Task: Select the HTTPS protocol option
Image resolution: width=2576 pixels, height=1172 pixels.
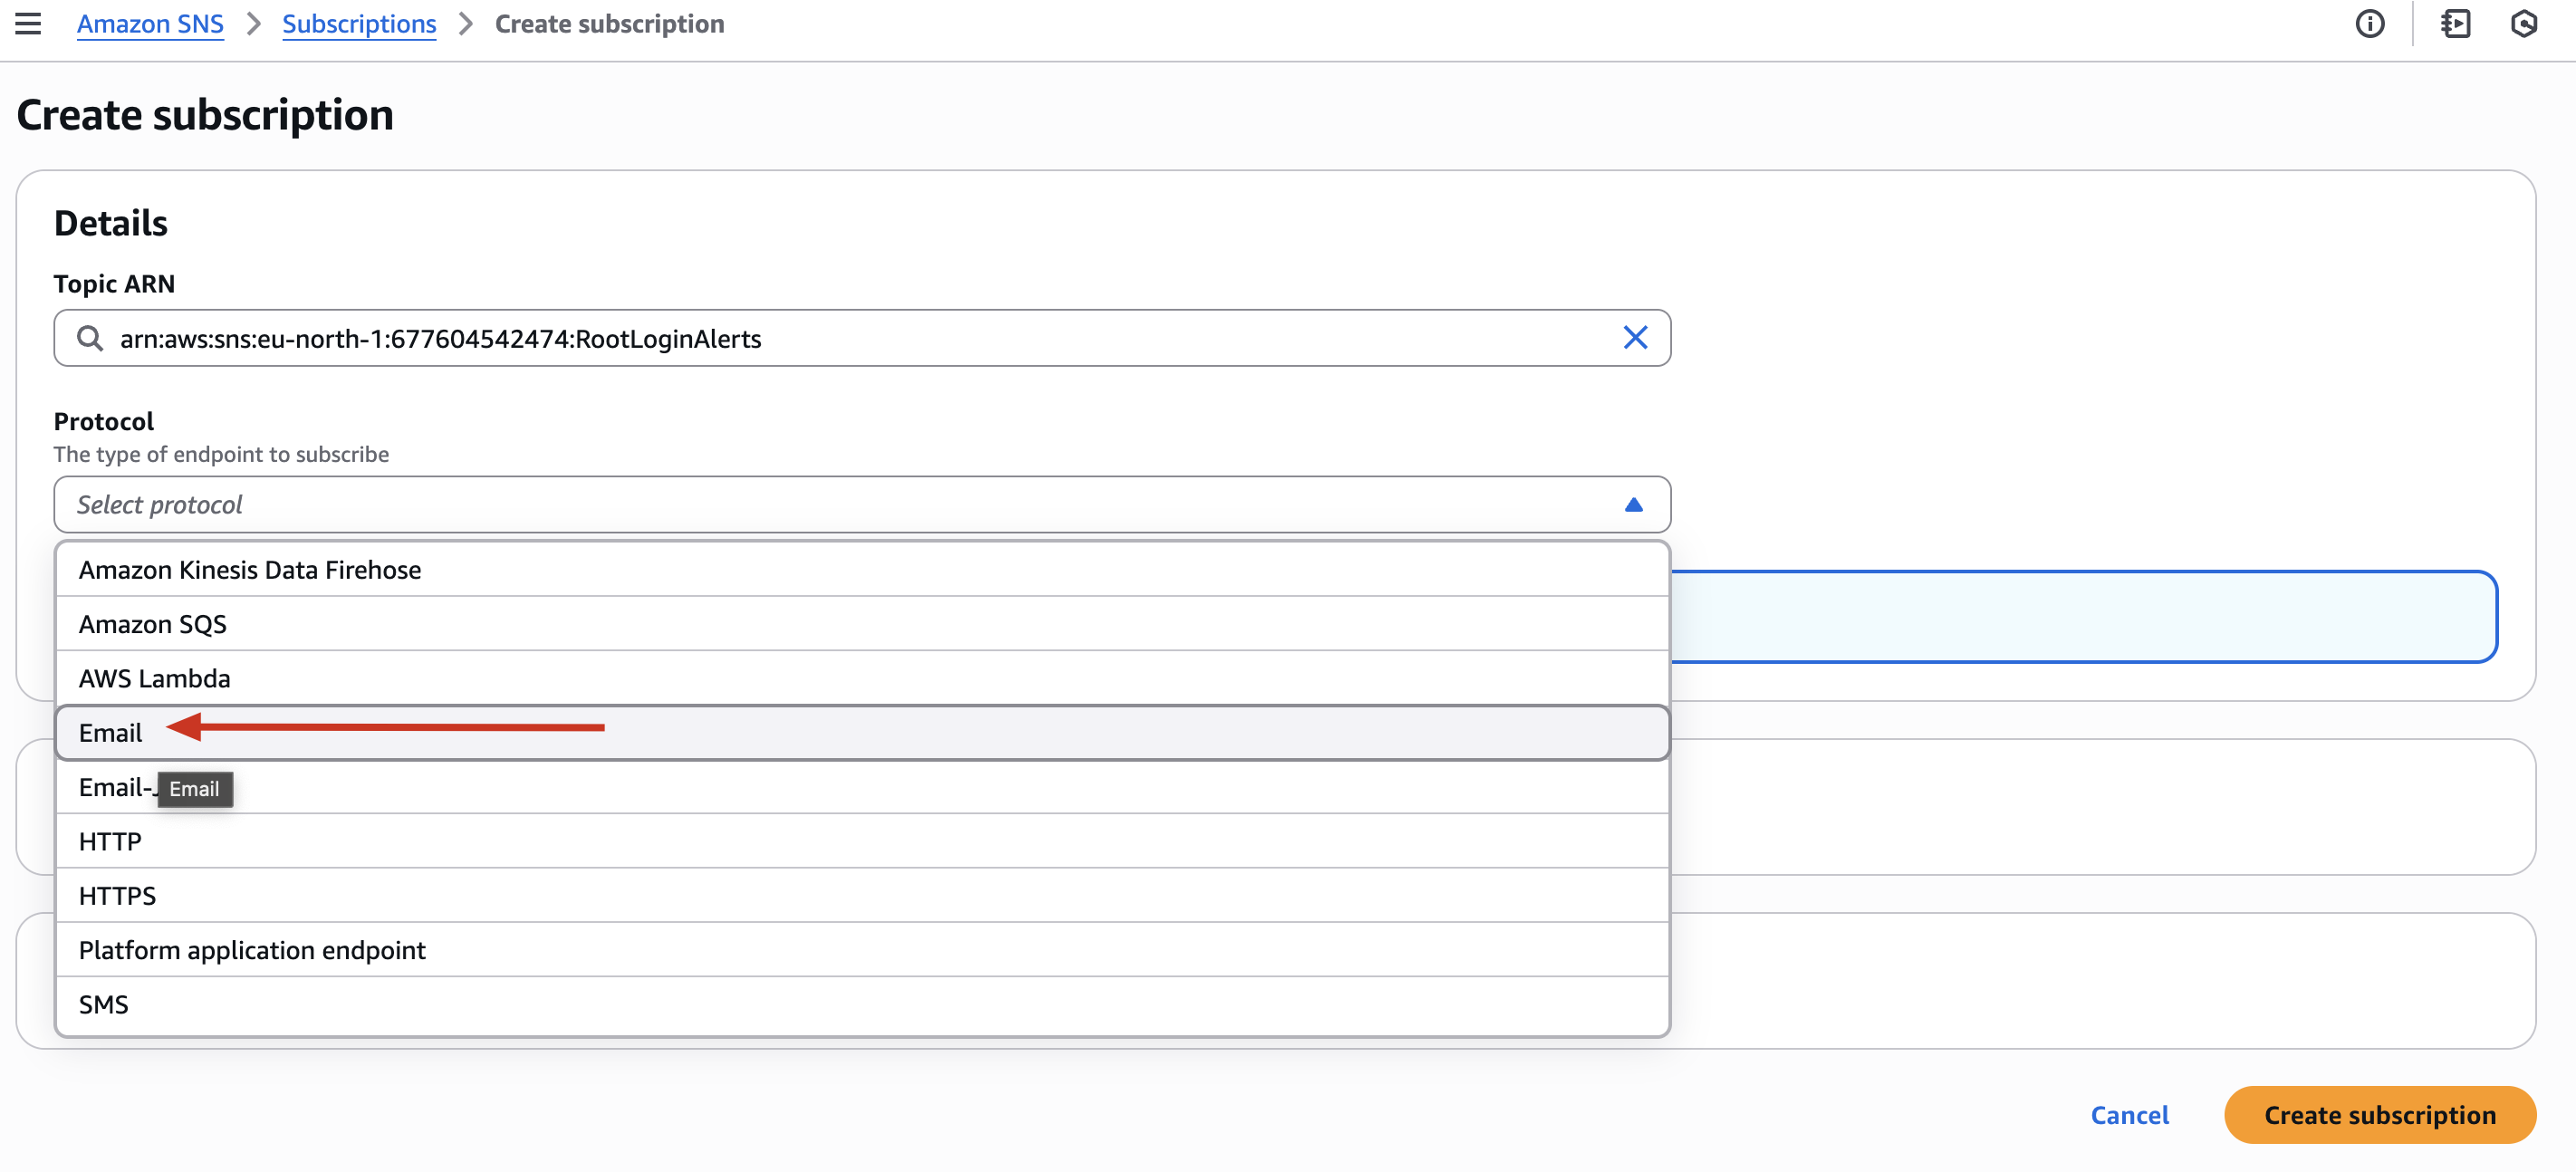Action: coord(862,896)
